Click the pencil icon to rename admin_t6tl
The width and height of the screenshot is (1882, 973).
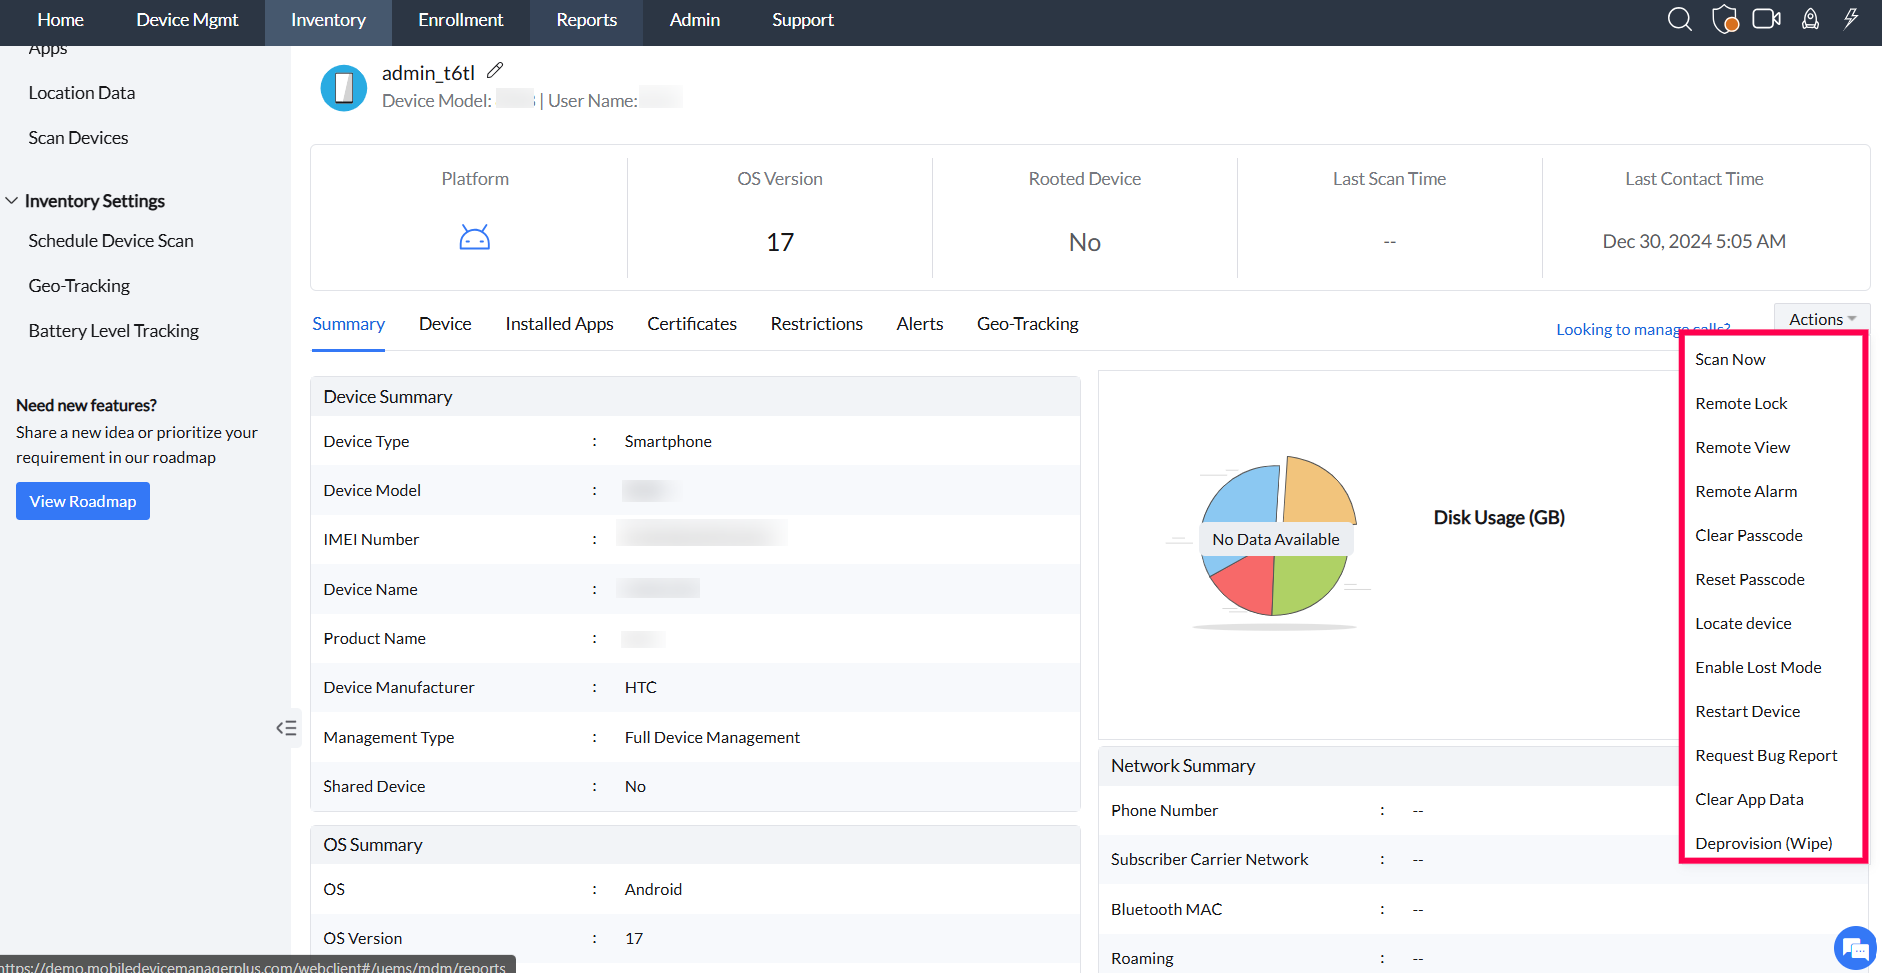495,70
